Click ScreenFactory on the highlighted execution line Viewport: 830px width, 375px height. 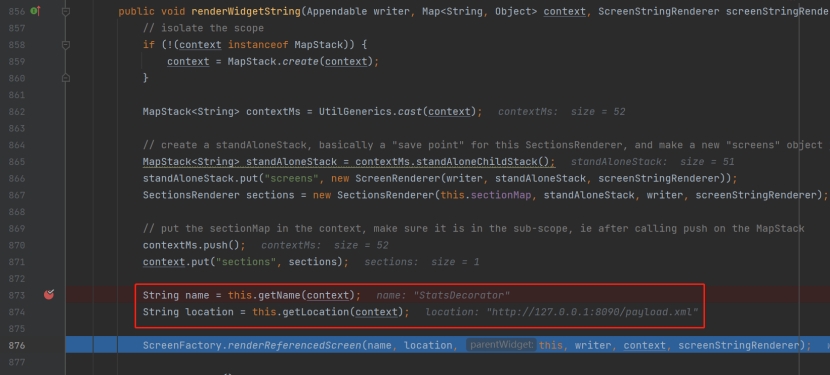pos(182,345)
